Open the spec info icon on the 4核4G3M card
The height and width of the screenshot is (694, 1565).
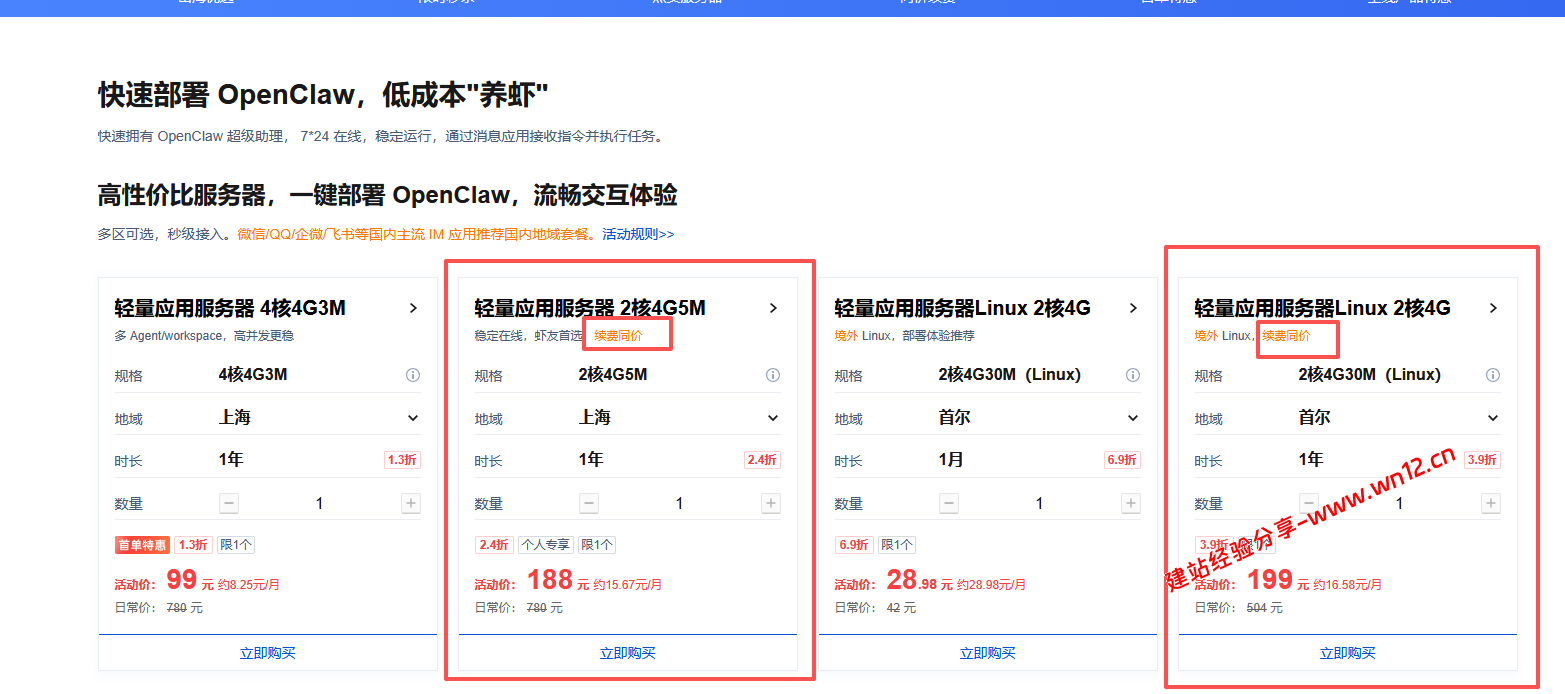tap(412, 375)
